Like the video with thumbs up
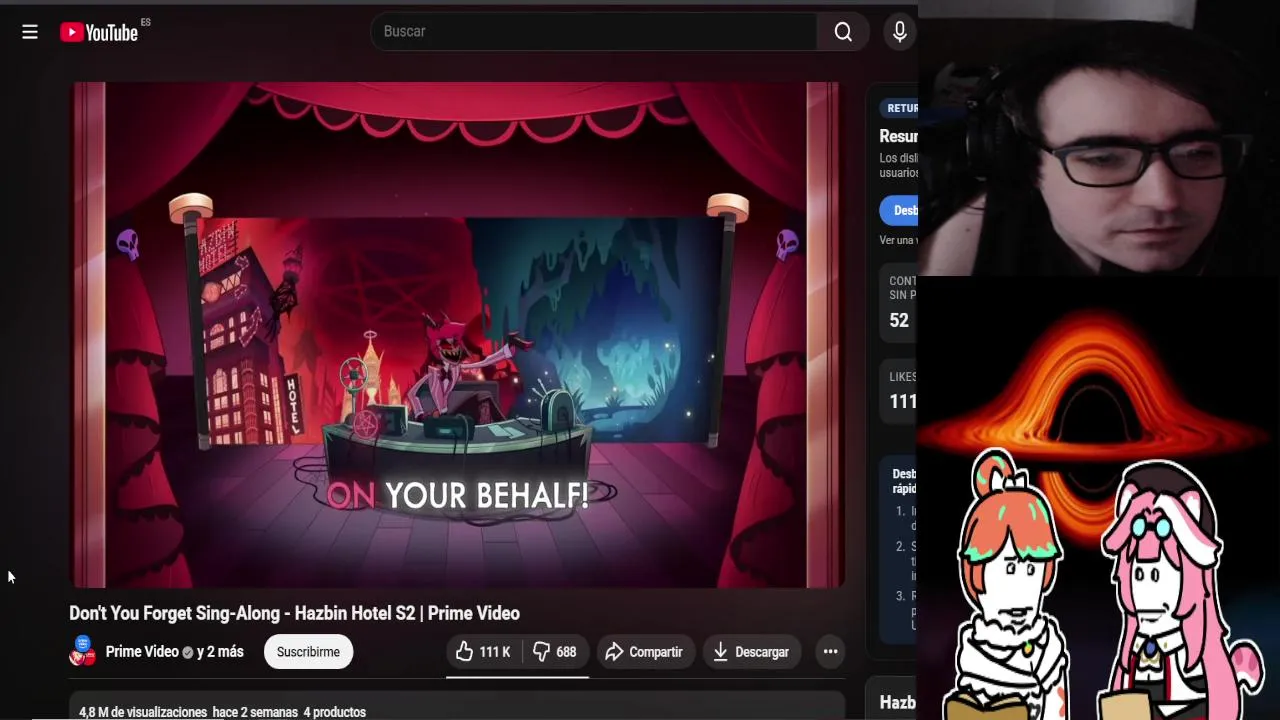 click(483, 652)
